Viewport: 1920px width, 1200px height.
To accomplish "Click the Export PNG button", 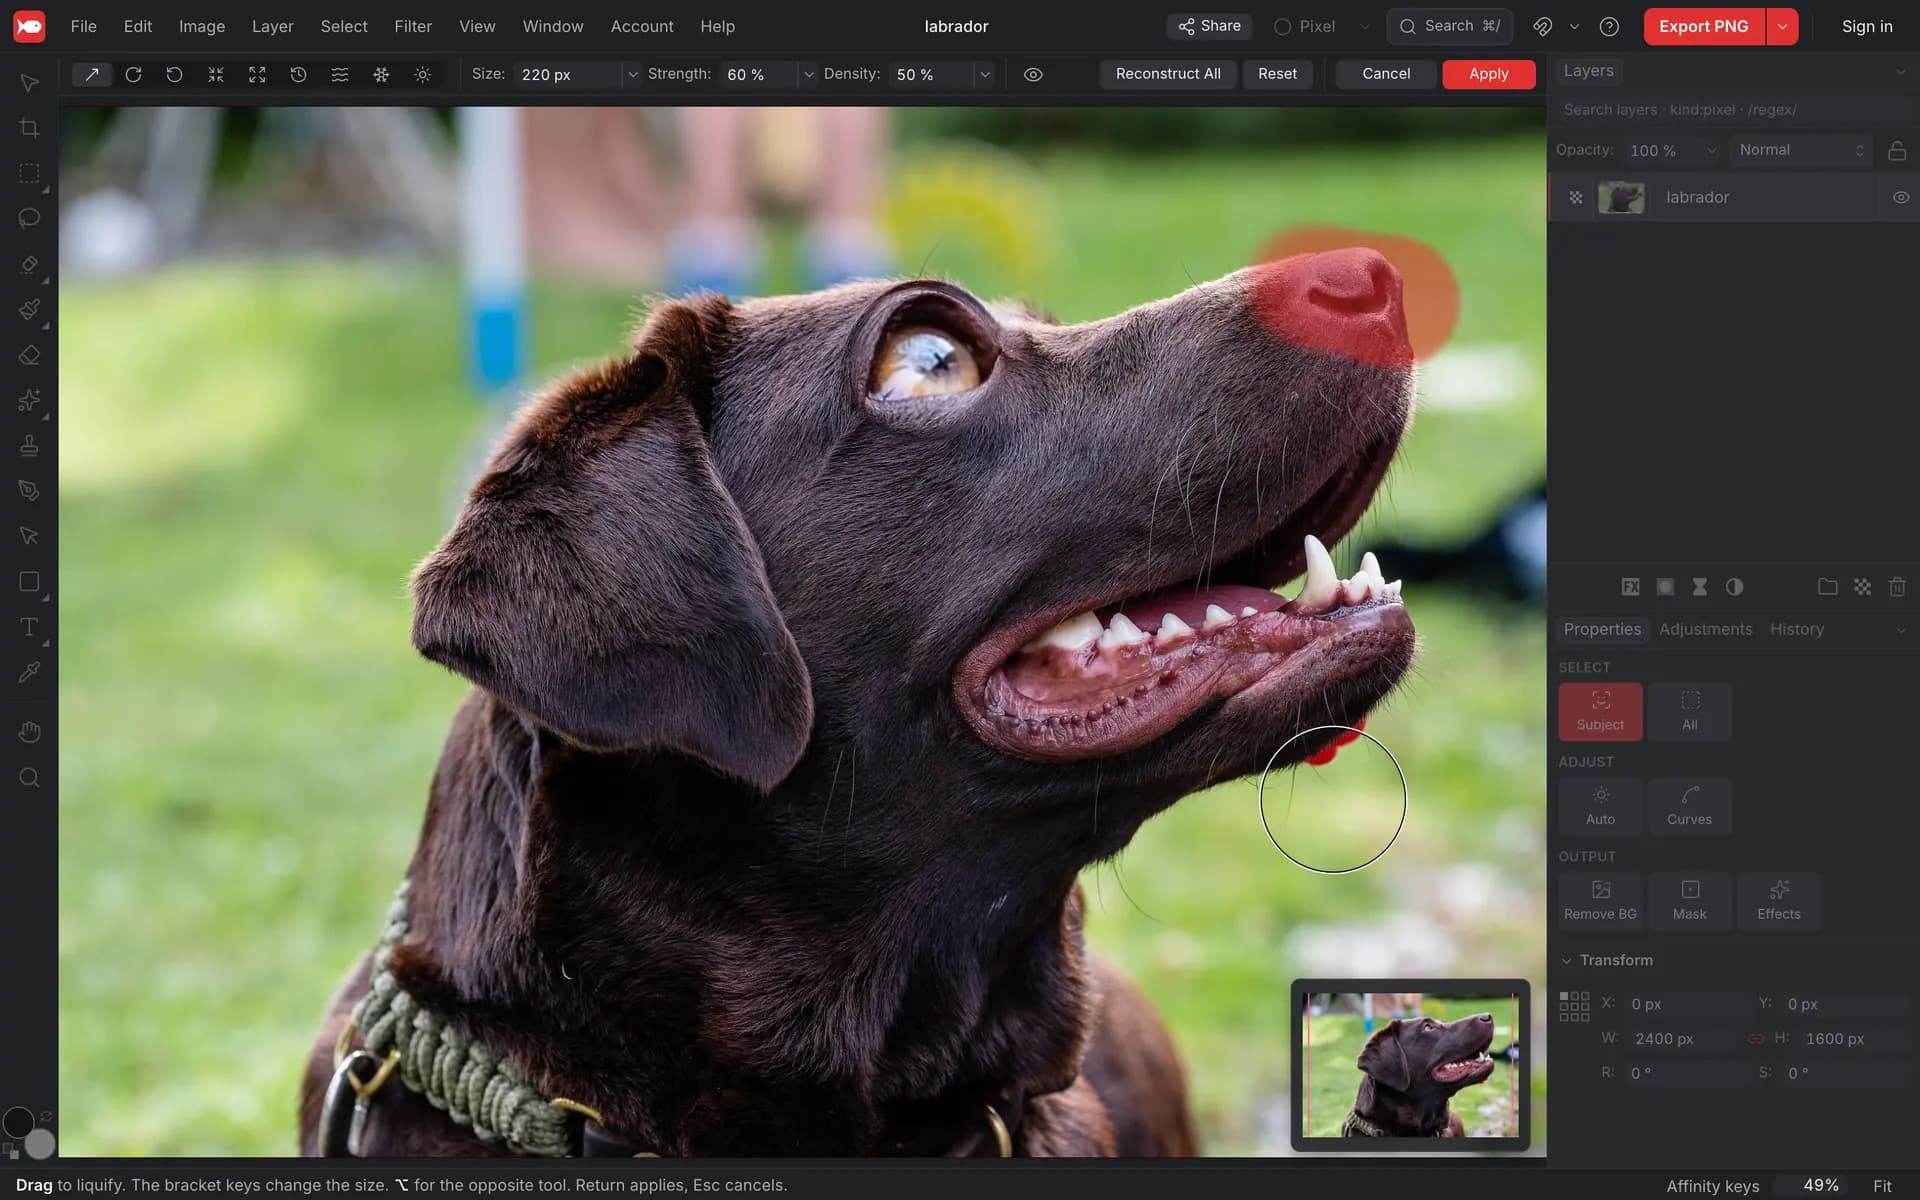I will (1704, 26).
